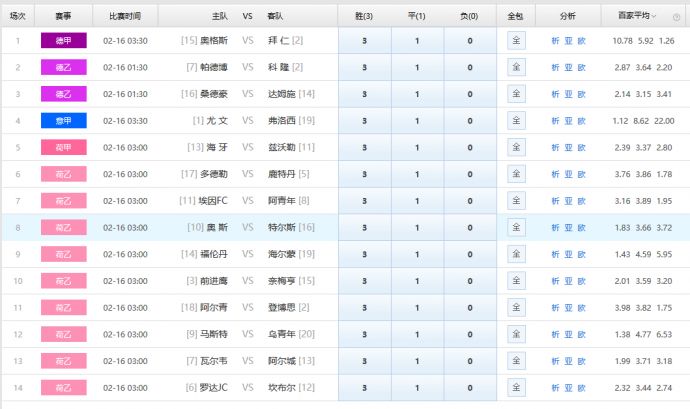This screenshot has width=690, height=409.
Task: Select draw (1) for 帕德博 vs 科隆
Action: (x=417, y=67)
